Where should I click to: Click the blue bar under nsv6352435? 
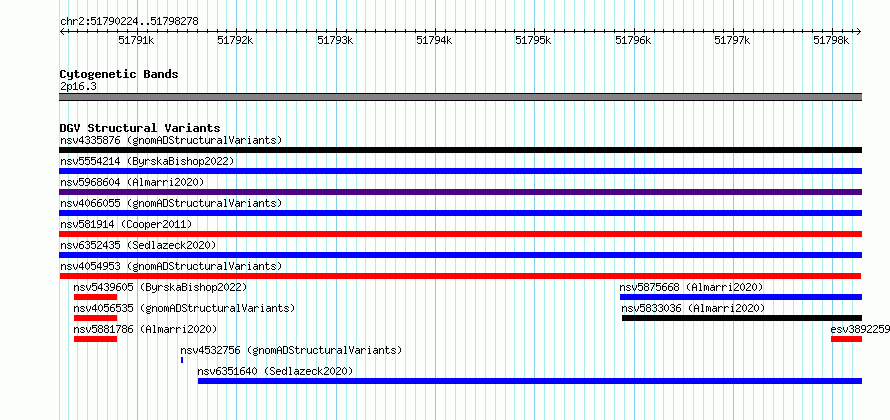click(x=460, y=255)
